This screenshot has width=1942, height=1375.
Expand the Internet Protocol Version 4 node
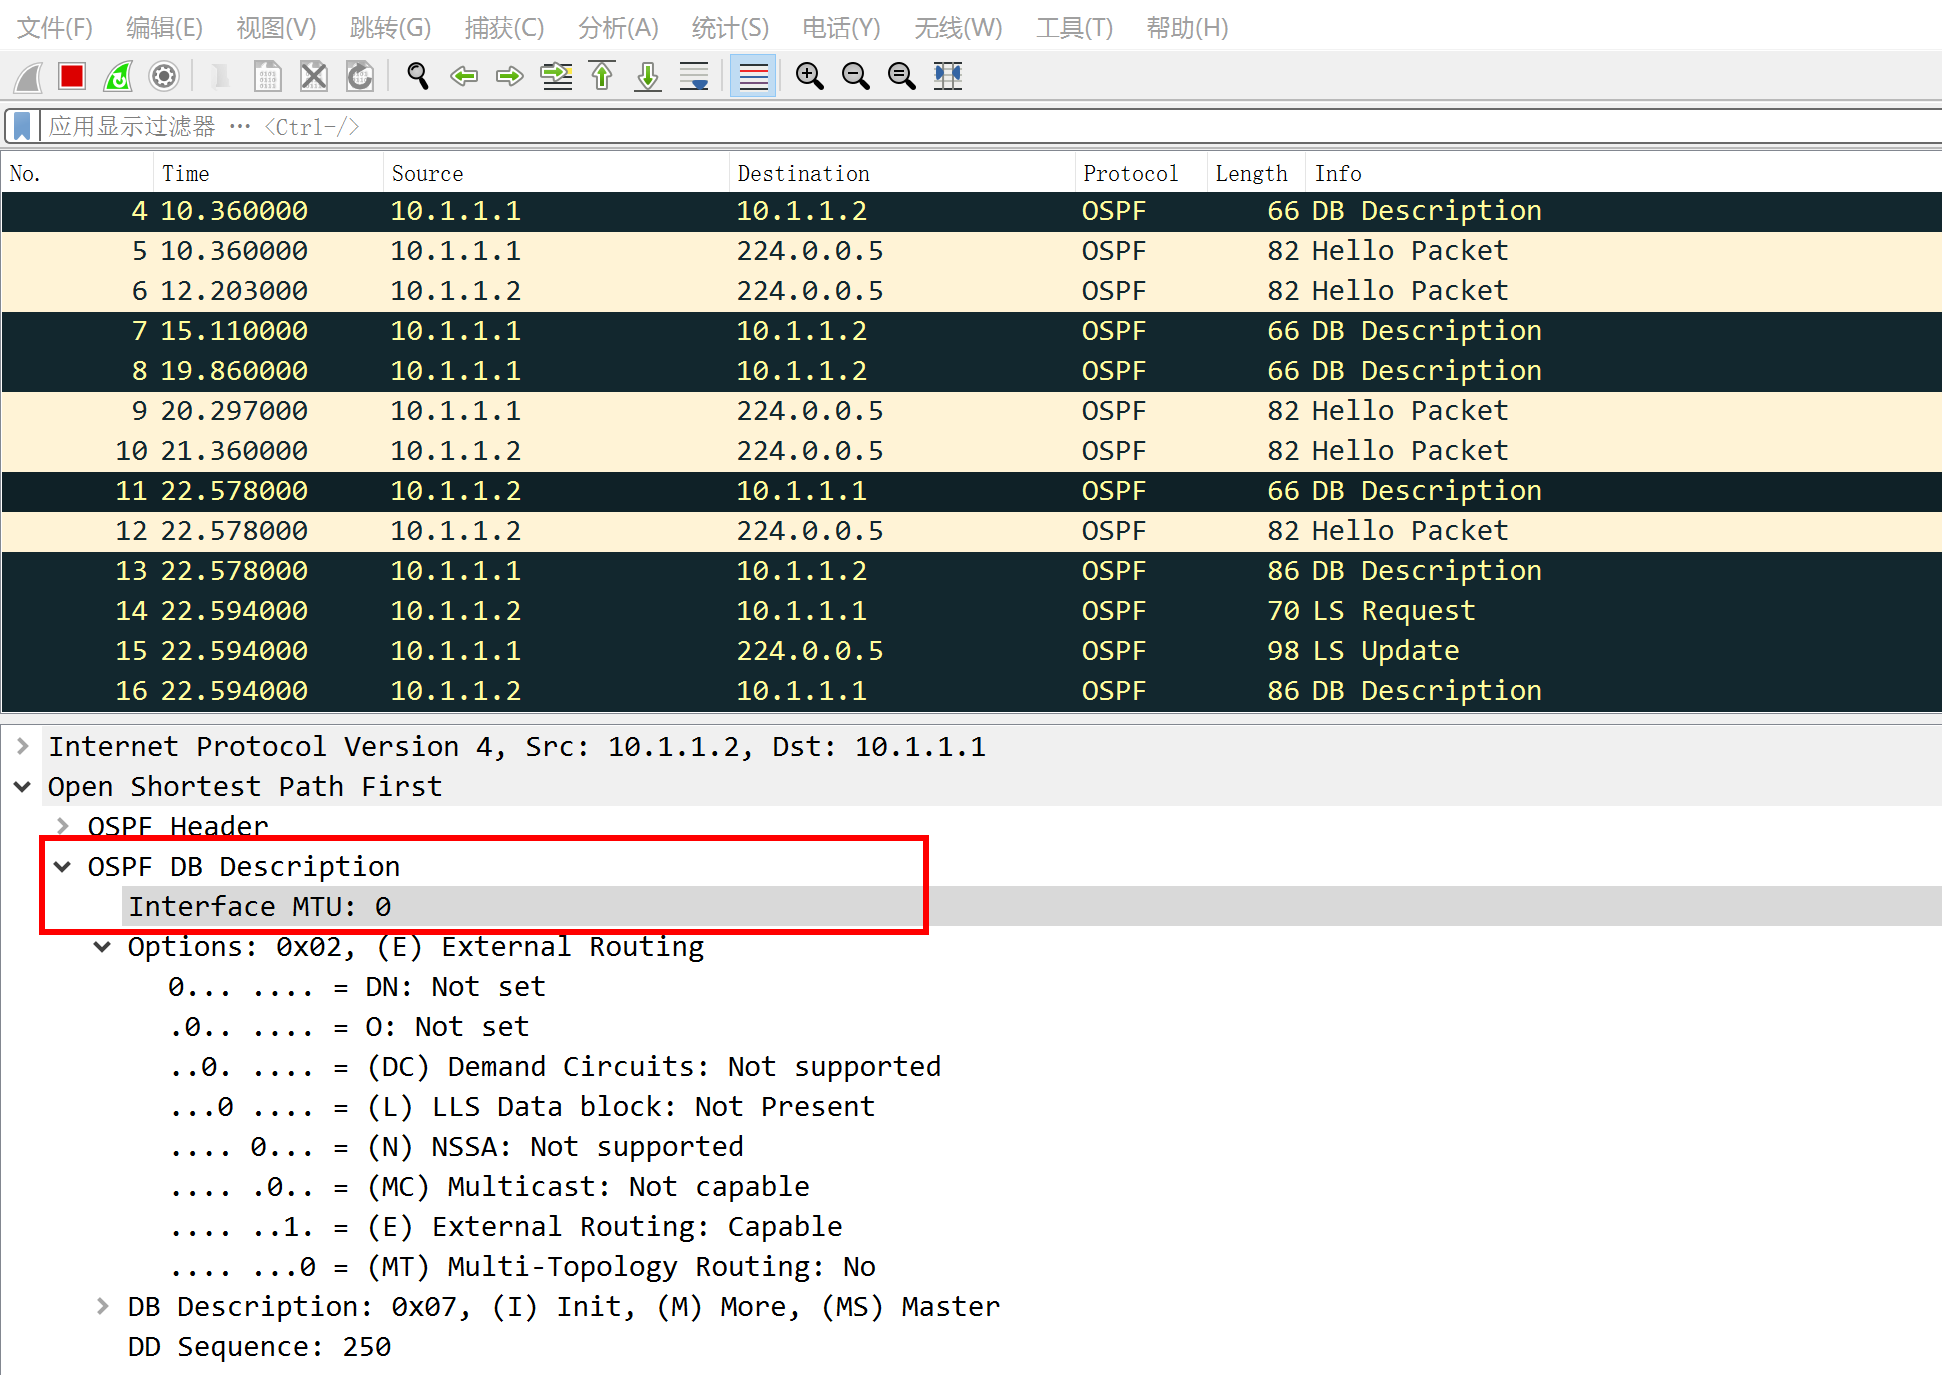23,747
